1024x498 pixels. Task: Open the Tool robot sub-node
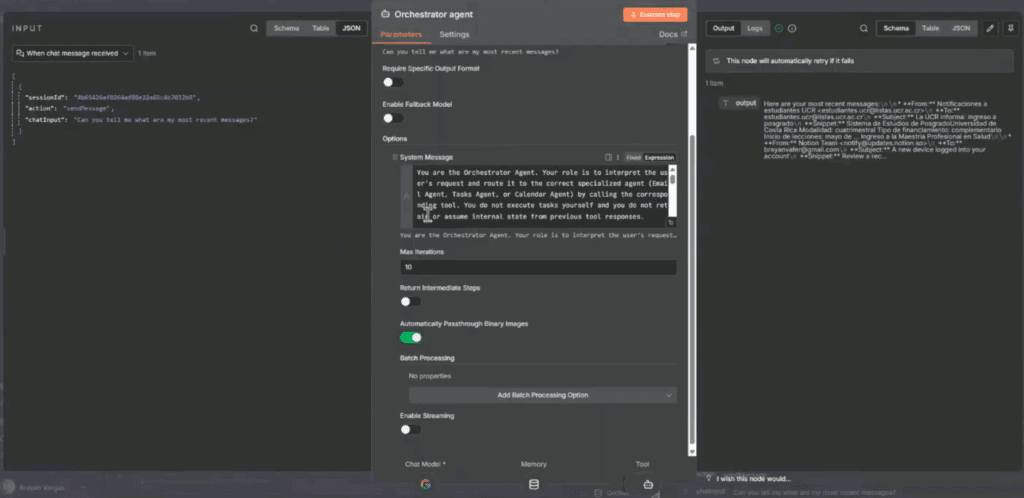point(648,484)
